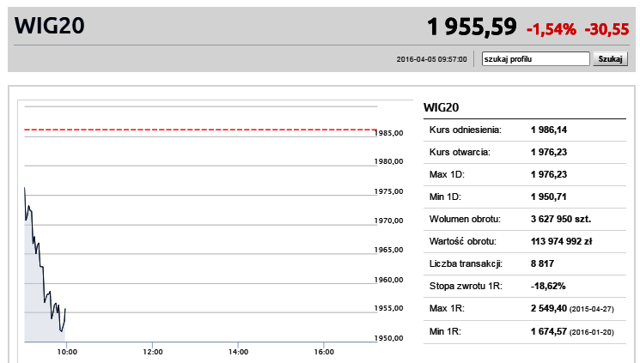Focus the szukaj profilu search field
Viewport: 640px width, 363px height.
pos(536,59)
